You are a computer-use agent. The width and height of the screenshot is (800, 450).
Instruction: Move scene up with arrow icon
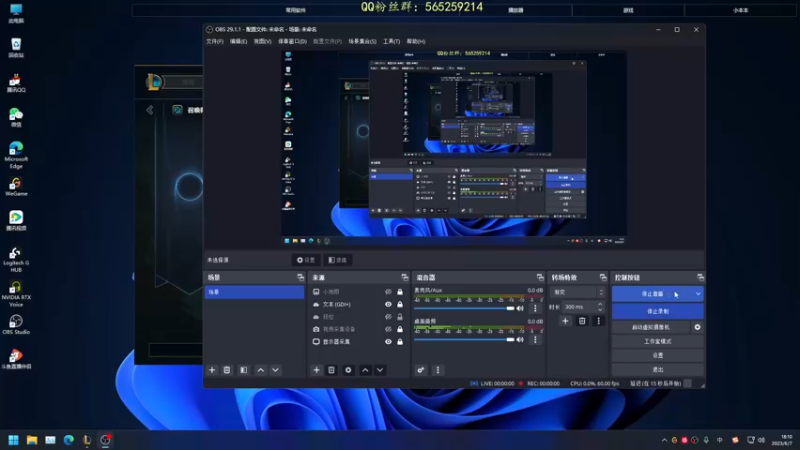261,370
